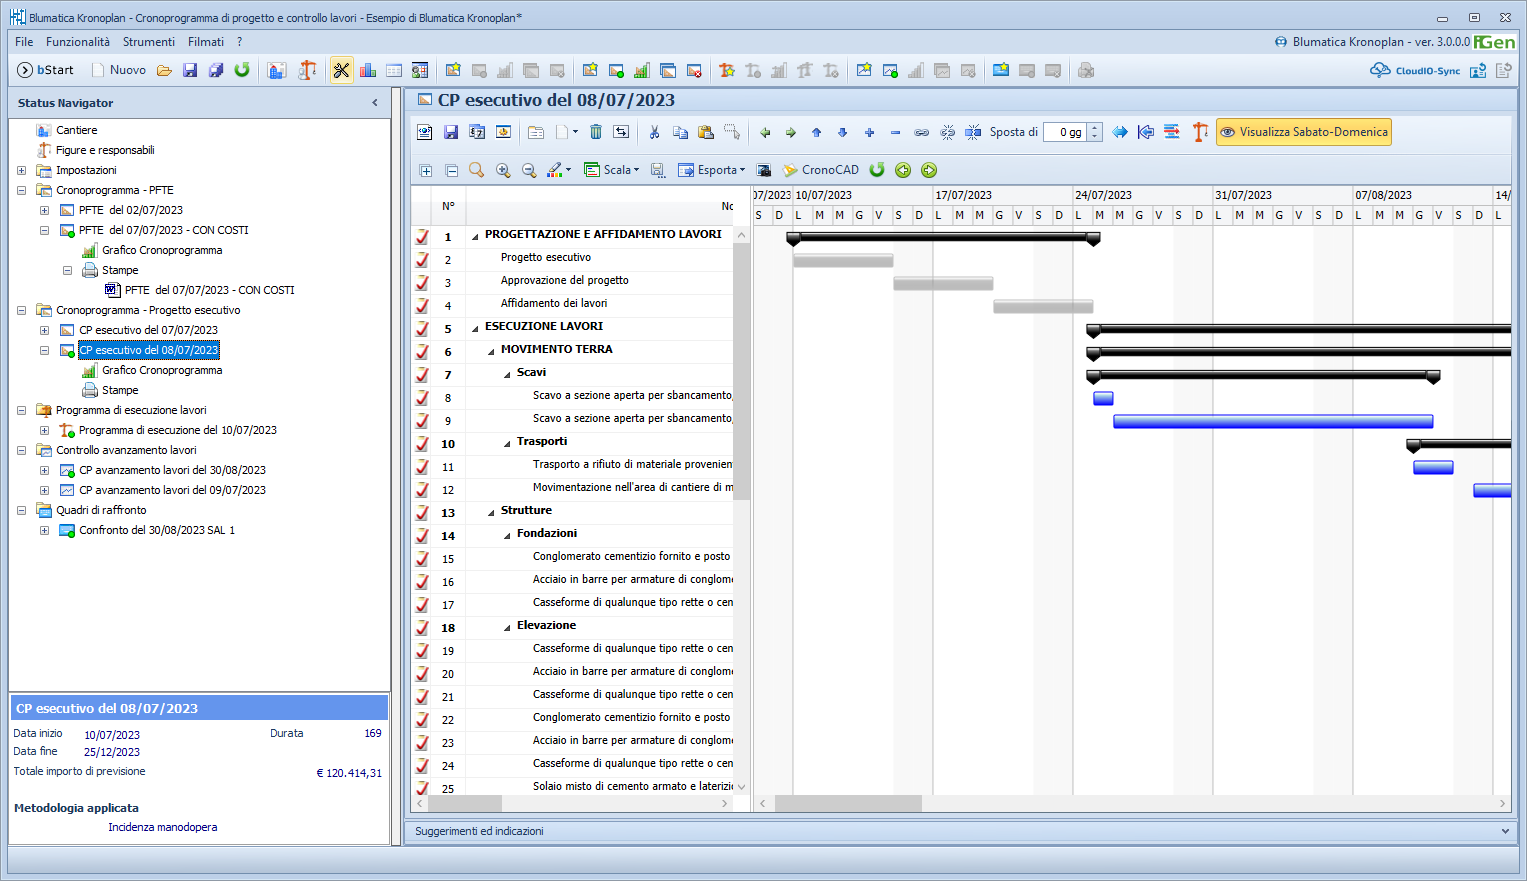Screen dimensions: 1527x881
Task: Open the Filmati menu
Action: [206, 42]
